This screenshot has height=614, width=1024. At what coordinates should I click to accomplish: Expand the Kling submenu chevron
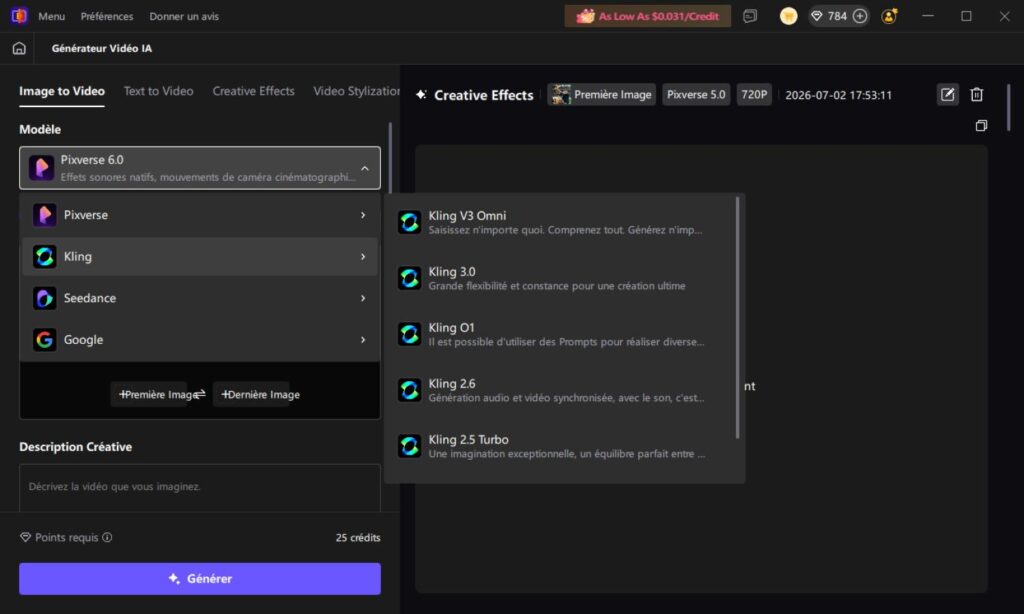363,257
